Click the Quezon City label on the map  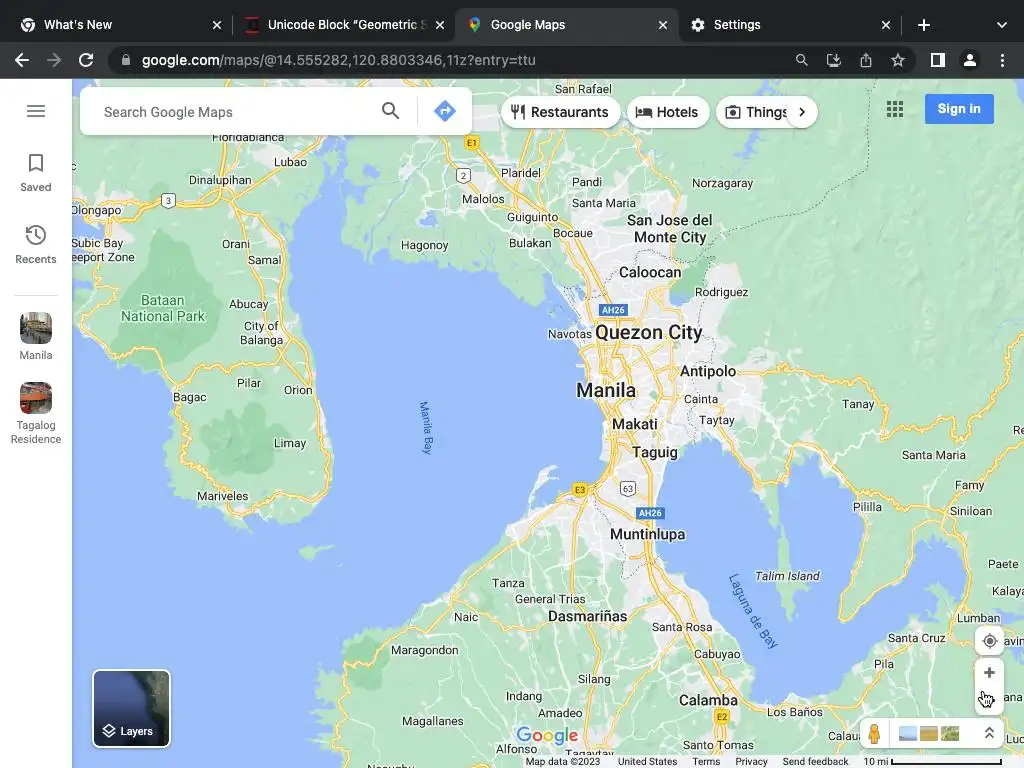coord(648,332)
